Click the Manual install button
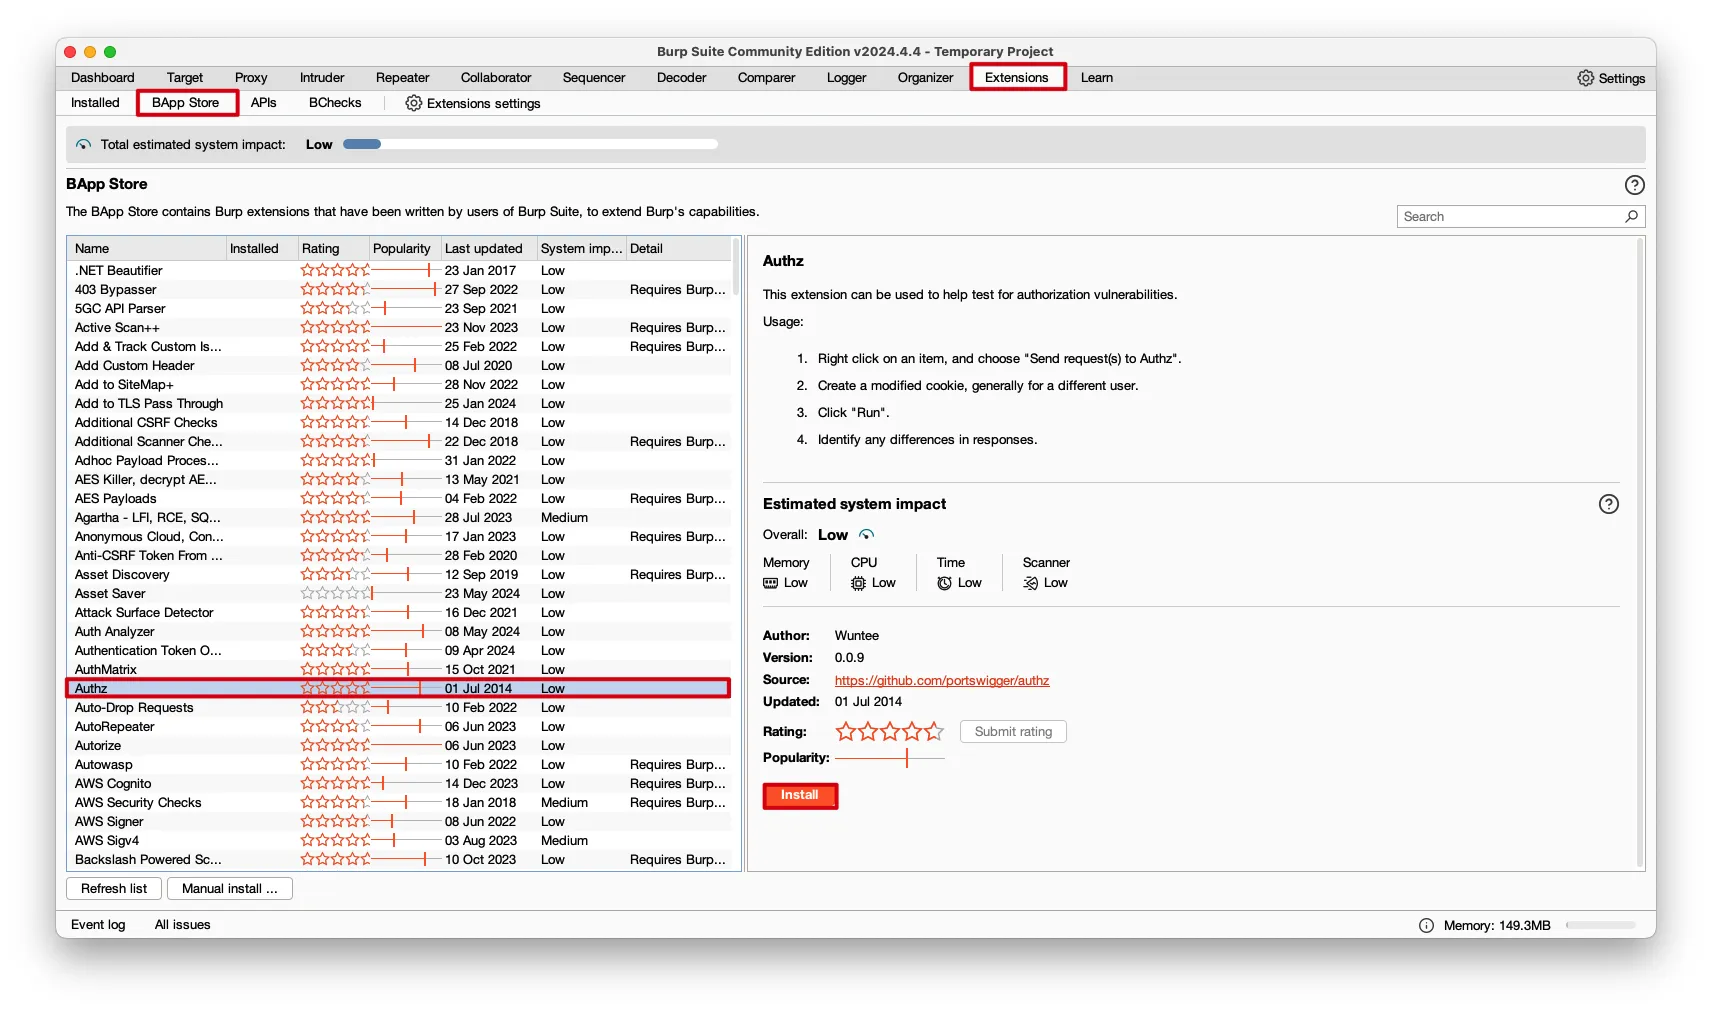The image size is (1712, 1012). [x=230, y=889]
